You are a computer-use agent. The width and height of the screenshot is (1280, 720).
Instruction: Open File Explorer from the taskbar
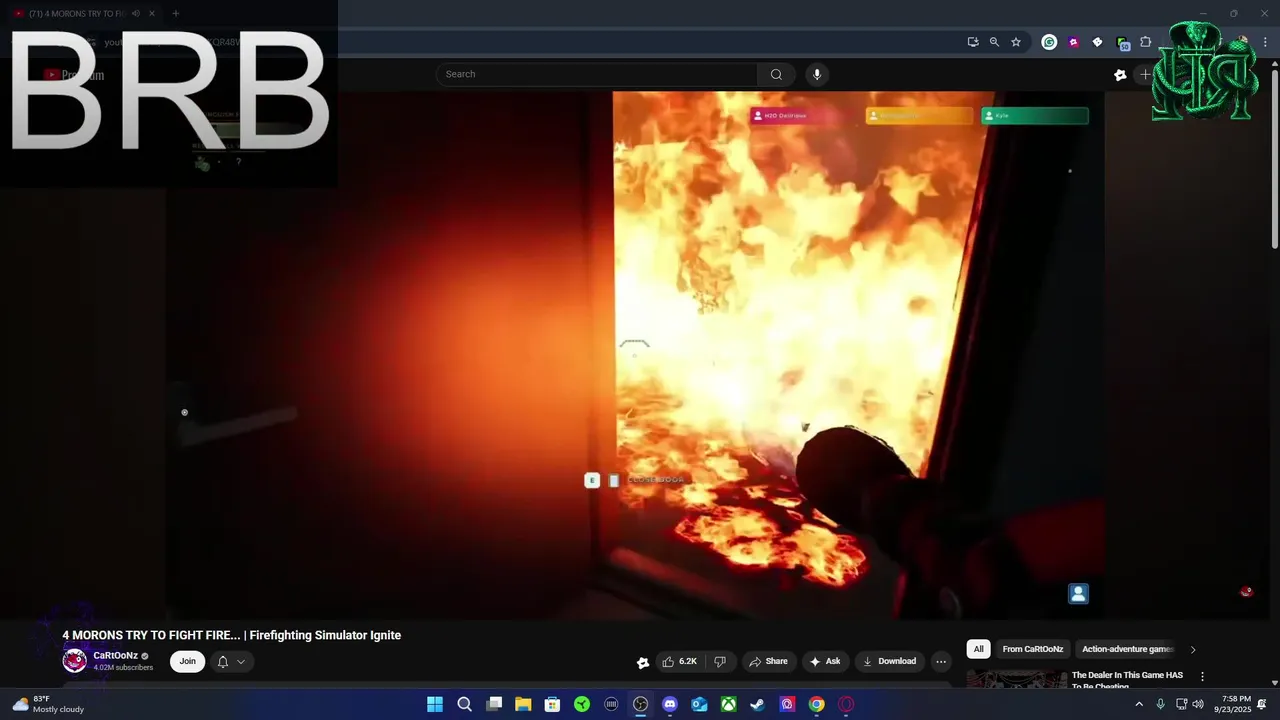[x=523, y=704]
